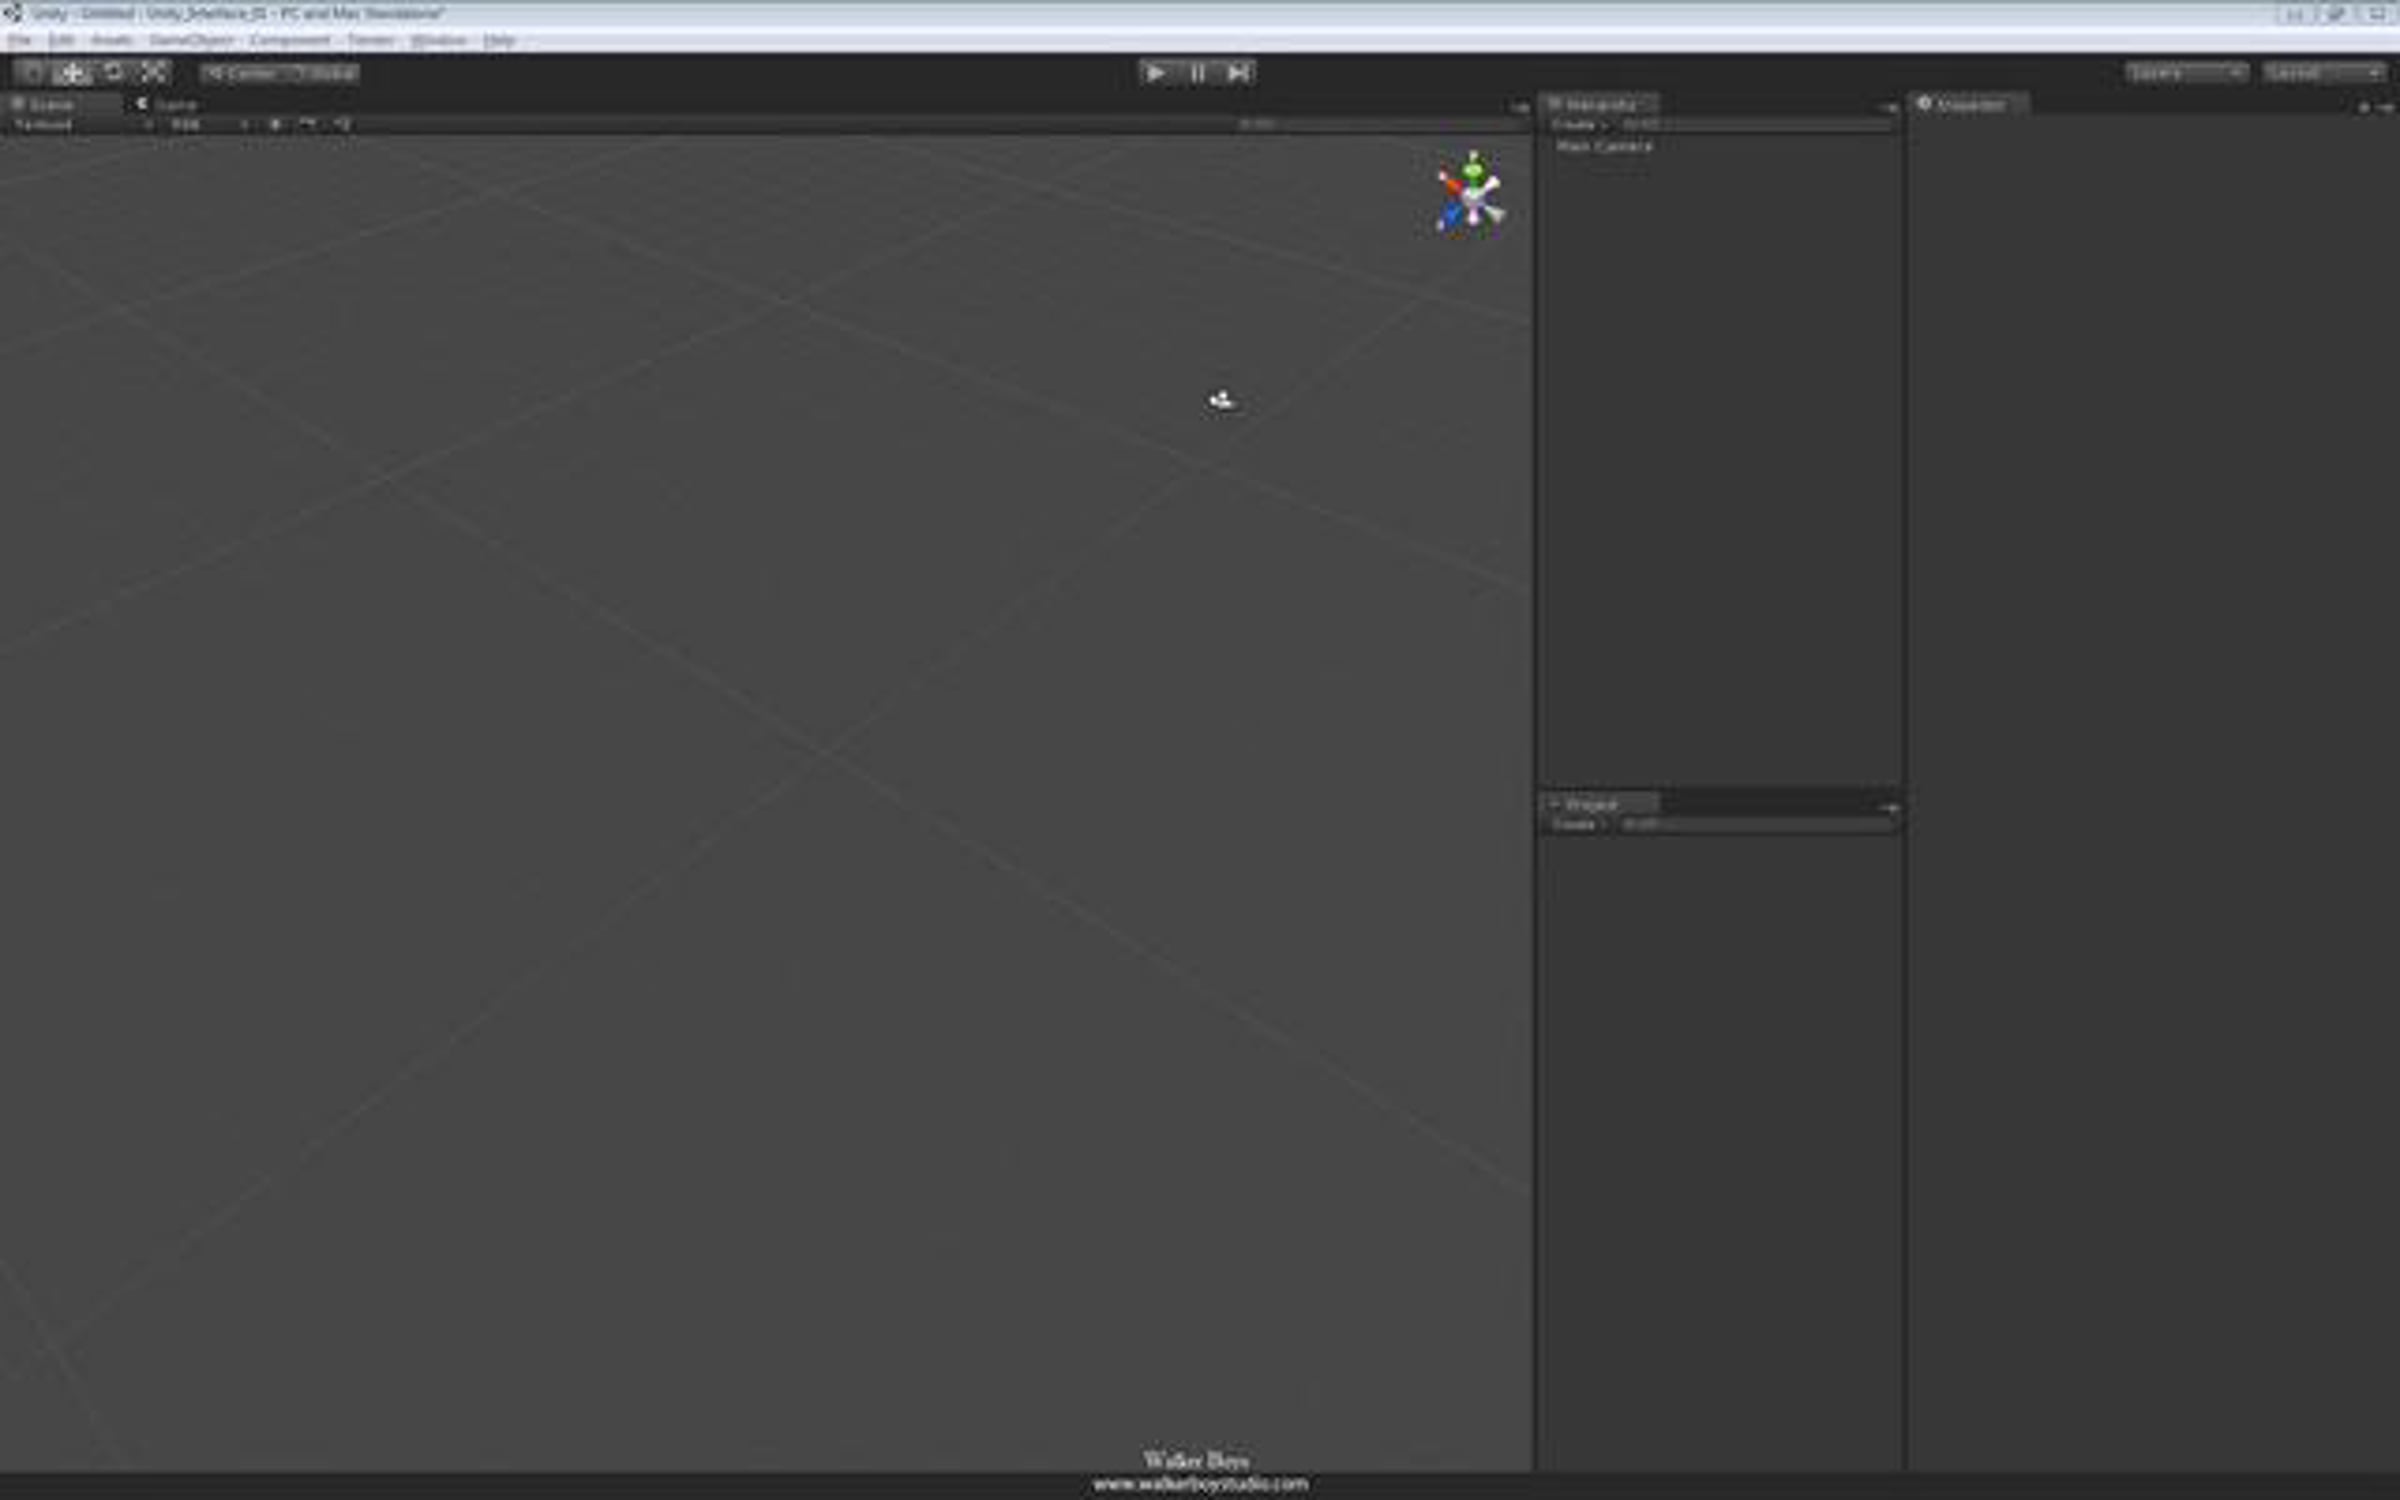
Task: Click the Scene view search field
Action: point(1380,125)
